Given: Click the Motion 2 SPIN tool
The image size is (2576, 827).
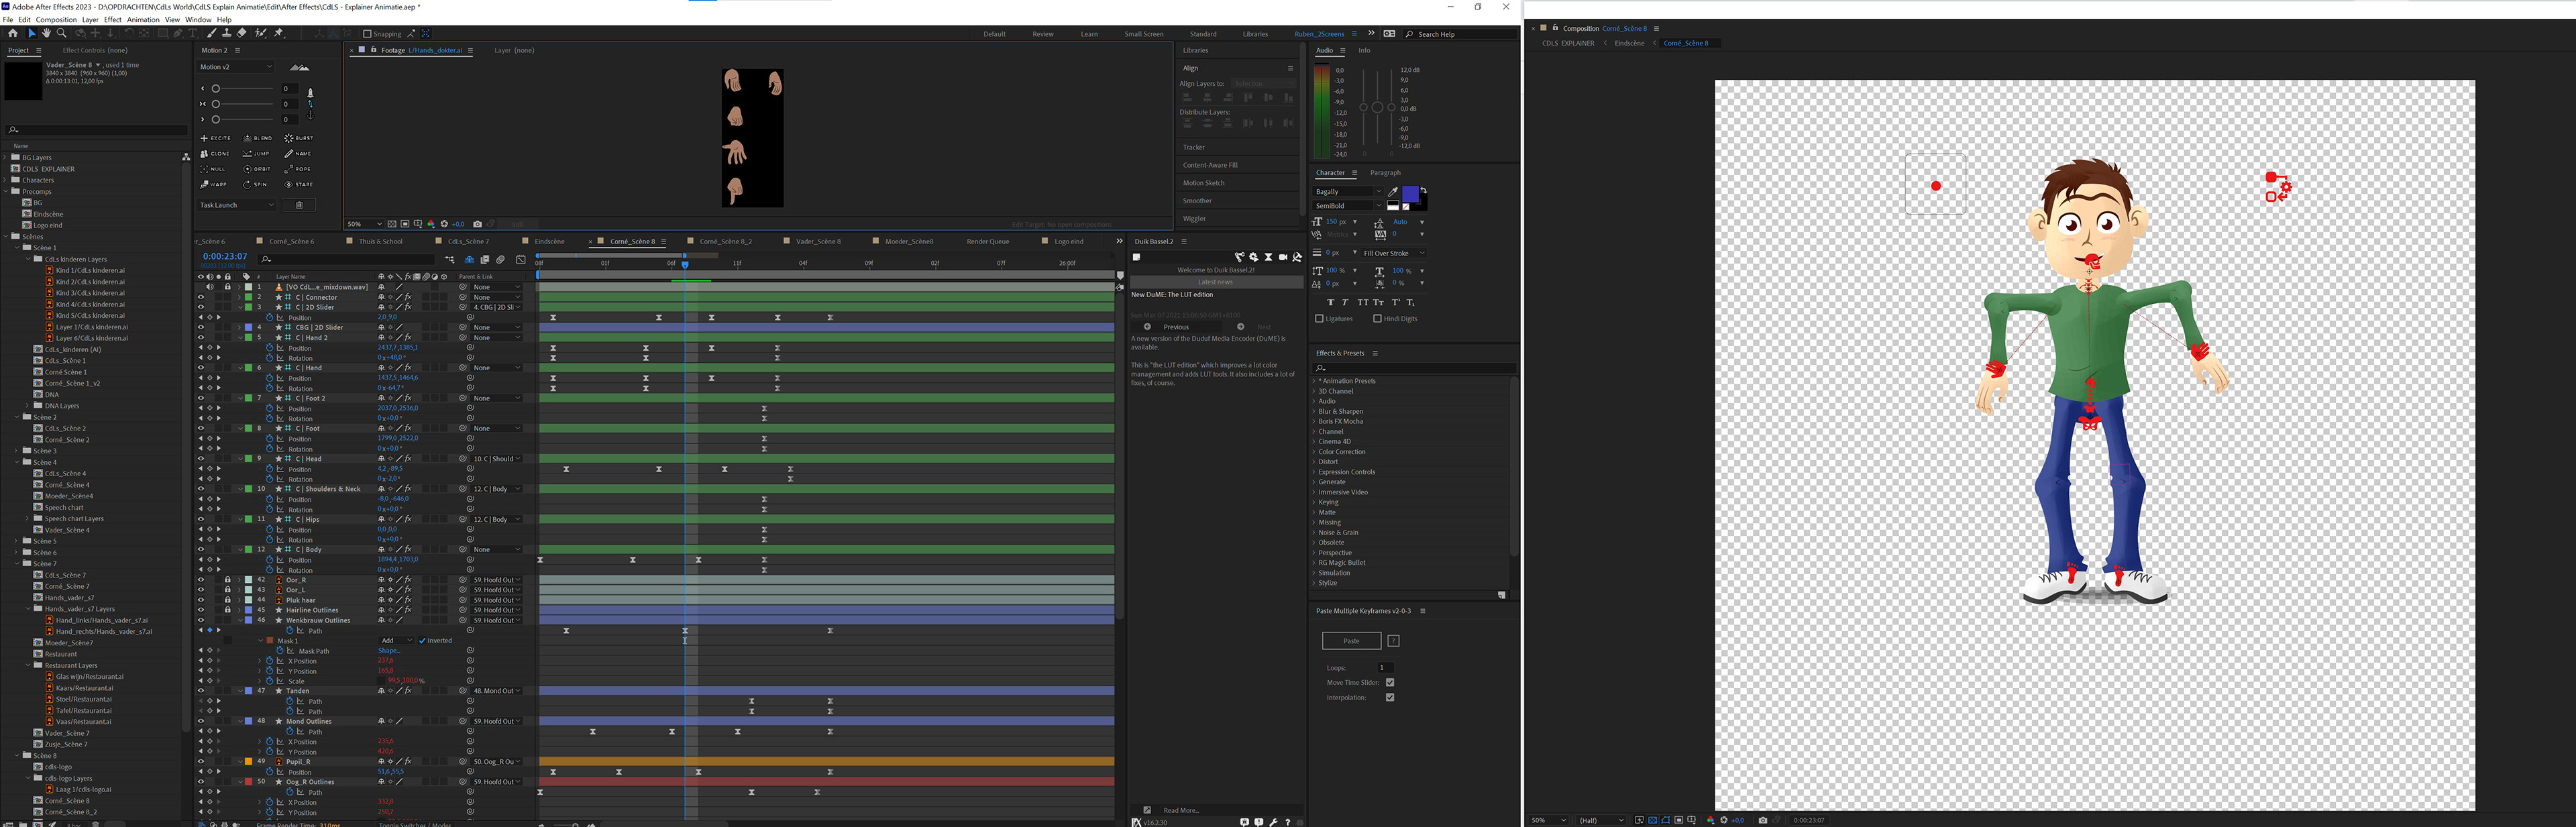Looking at the screenshot, I should pos(255,184).
